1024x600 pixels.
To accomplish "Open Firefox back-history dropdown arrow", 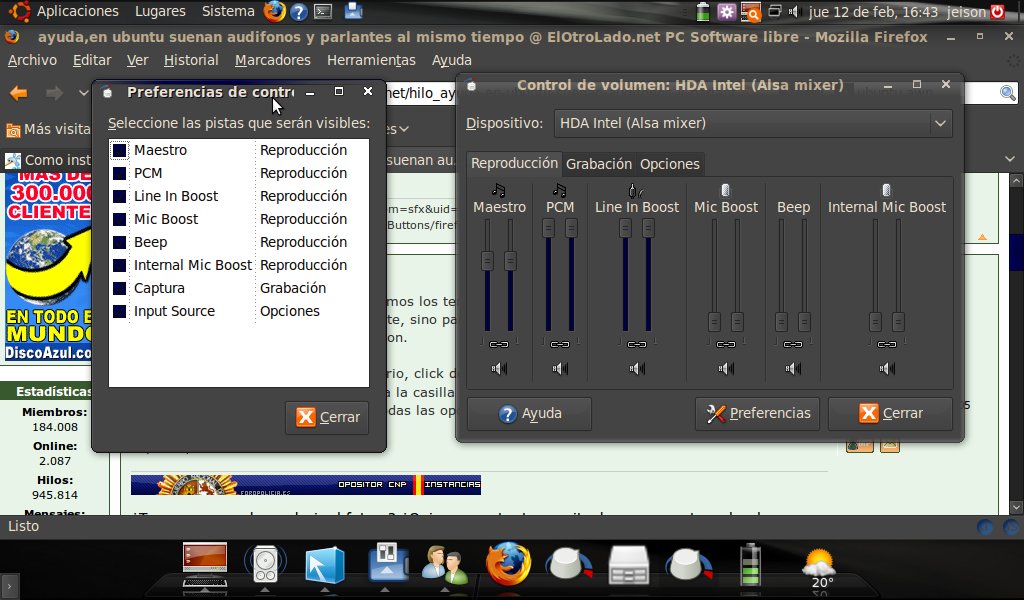I will (84, 93).
